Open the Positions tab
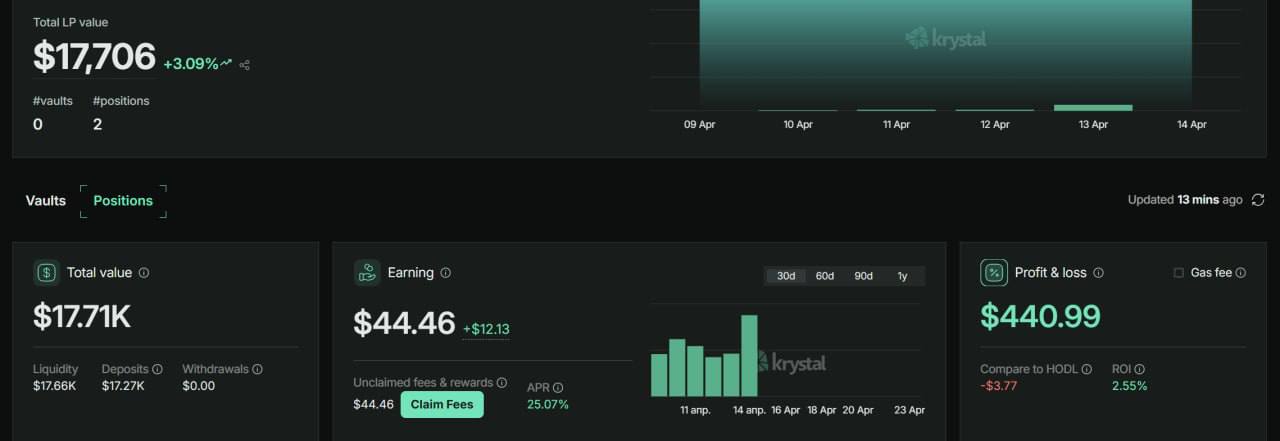1280x441 pixels. [123, 201]
